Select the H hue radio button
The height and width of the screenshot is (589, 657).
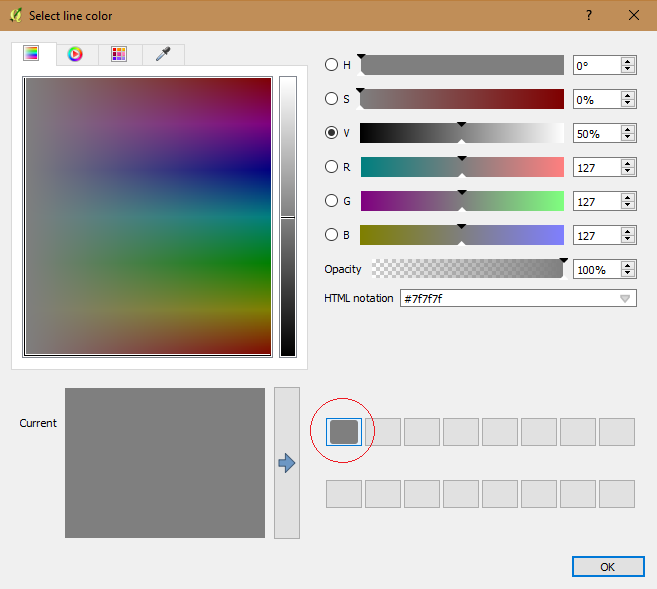click(332, 65)
